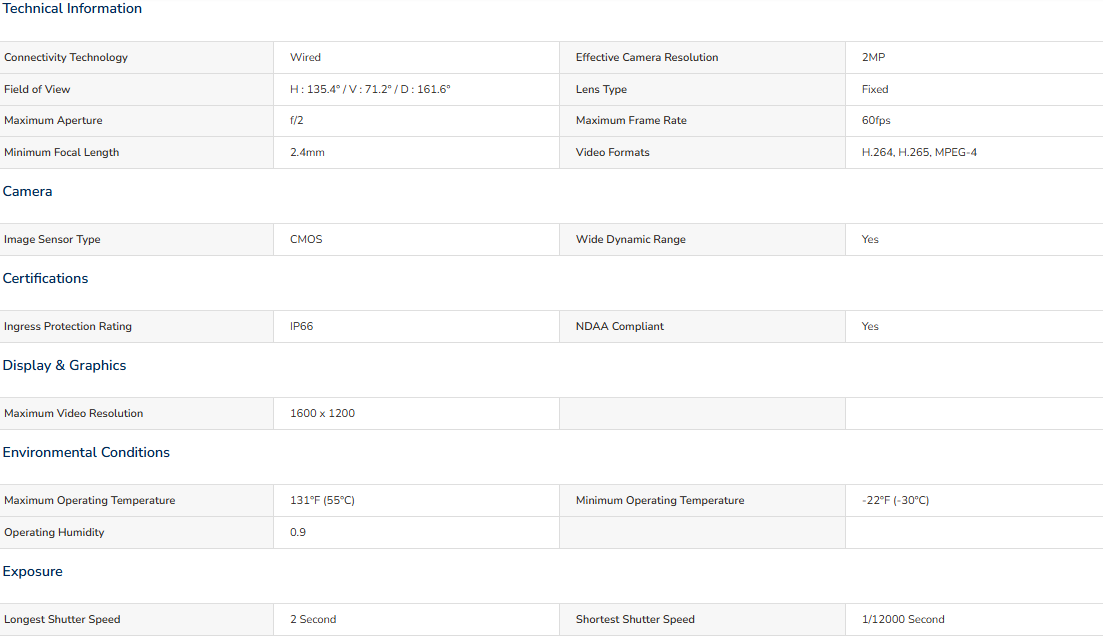Click the Effective Camera Resolution label
Image resolution: width=1103 pixels, height=638 pixels.
tap(647, 57)
